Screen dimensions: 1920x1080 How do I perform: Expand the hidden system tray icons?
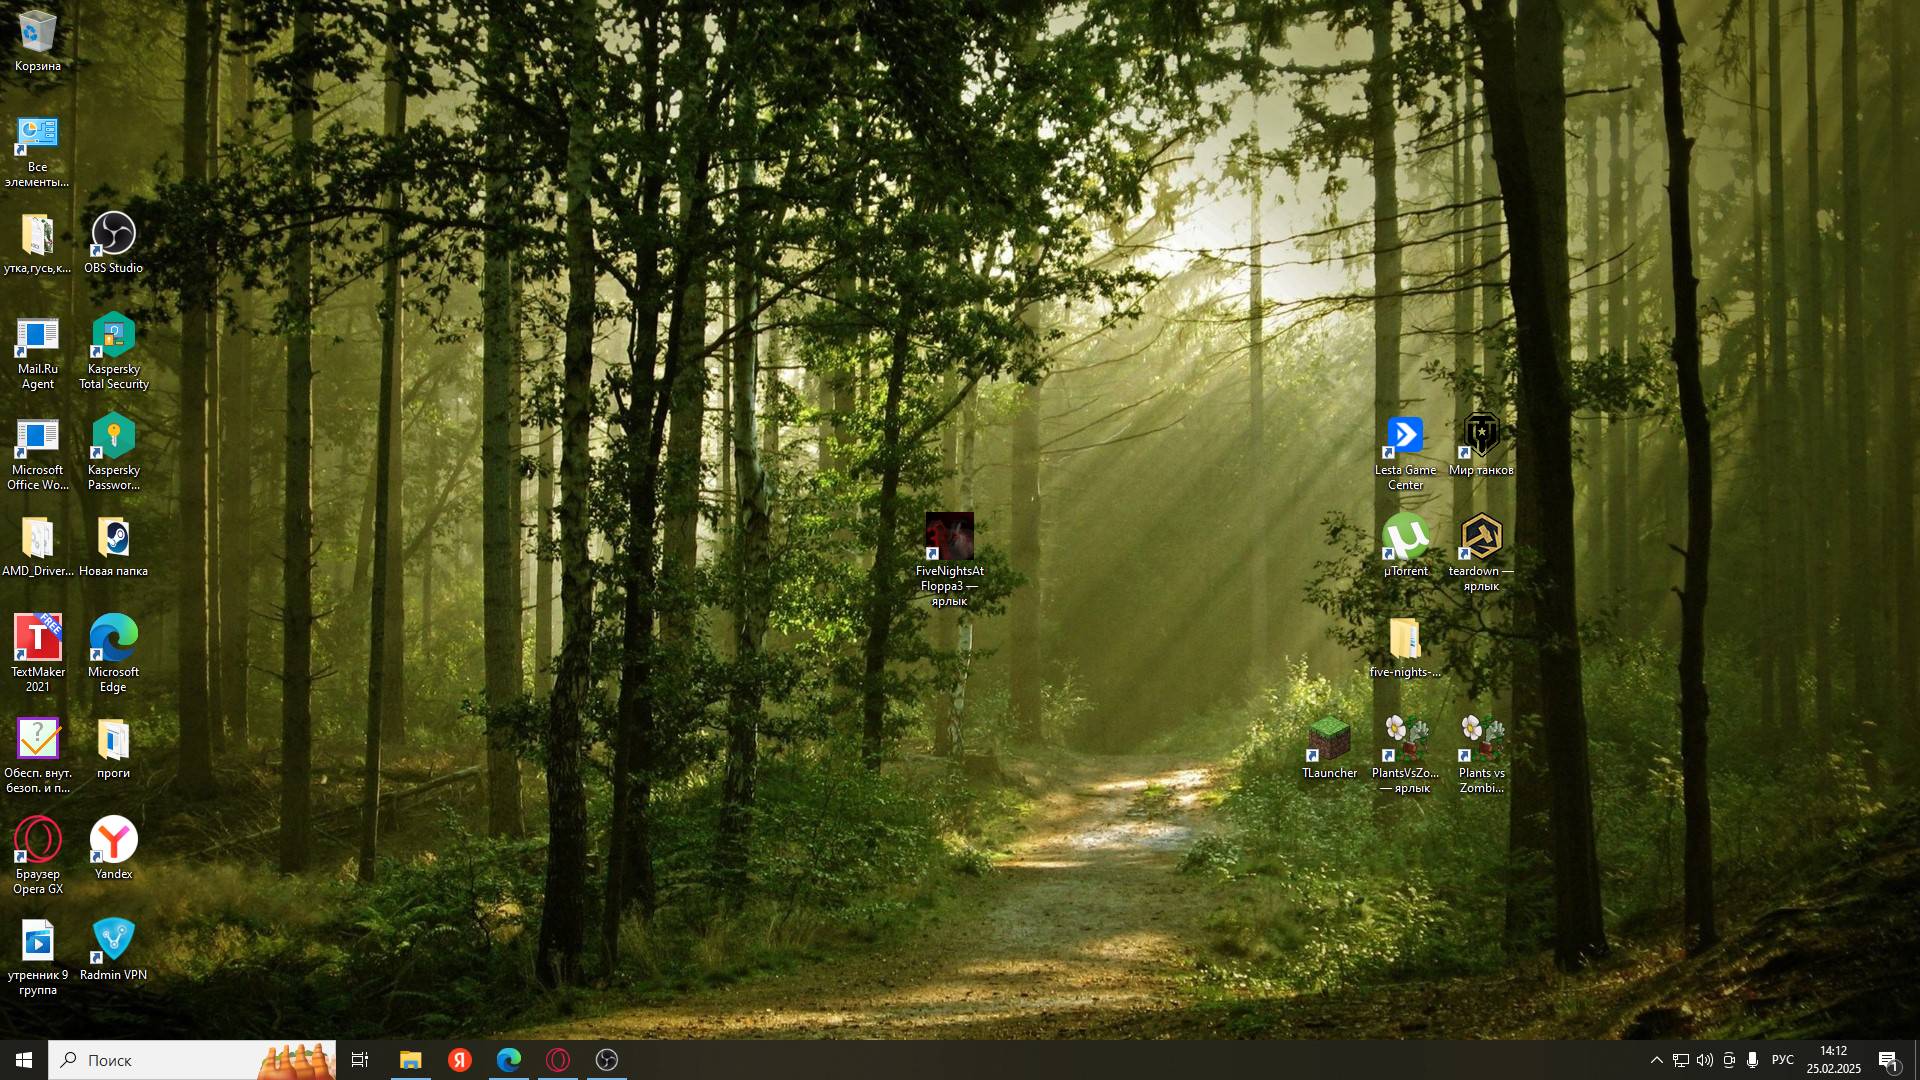pos(1656,1060)
